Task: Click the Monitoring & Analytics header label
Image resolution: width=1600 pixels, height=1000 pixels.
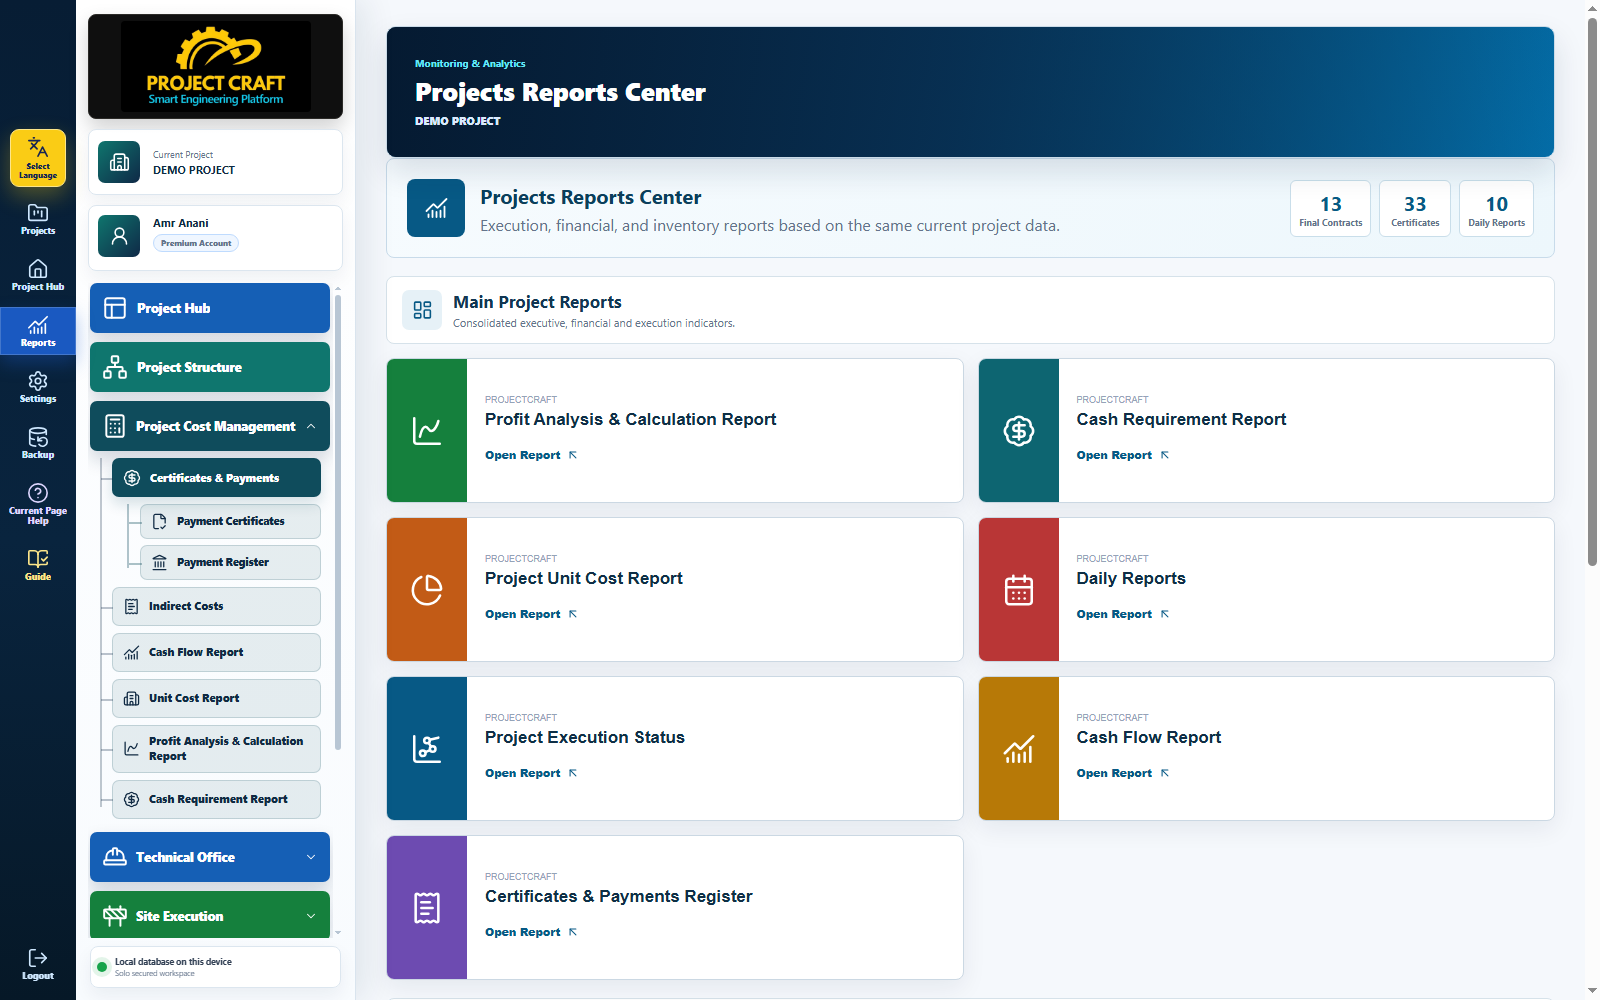Action: pyautogui.click(x=470, y=63)
